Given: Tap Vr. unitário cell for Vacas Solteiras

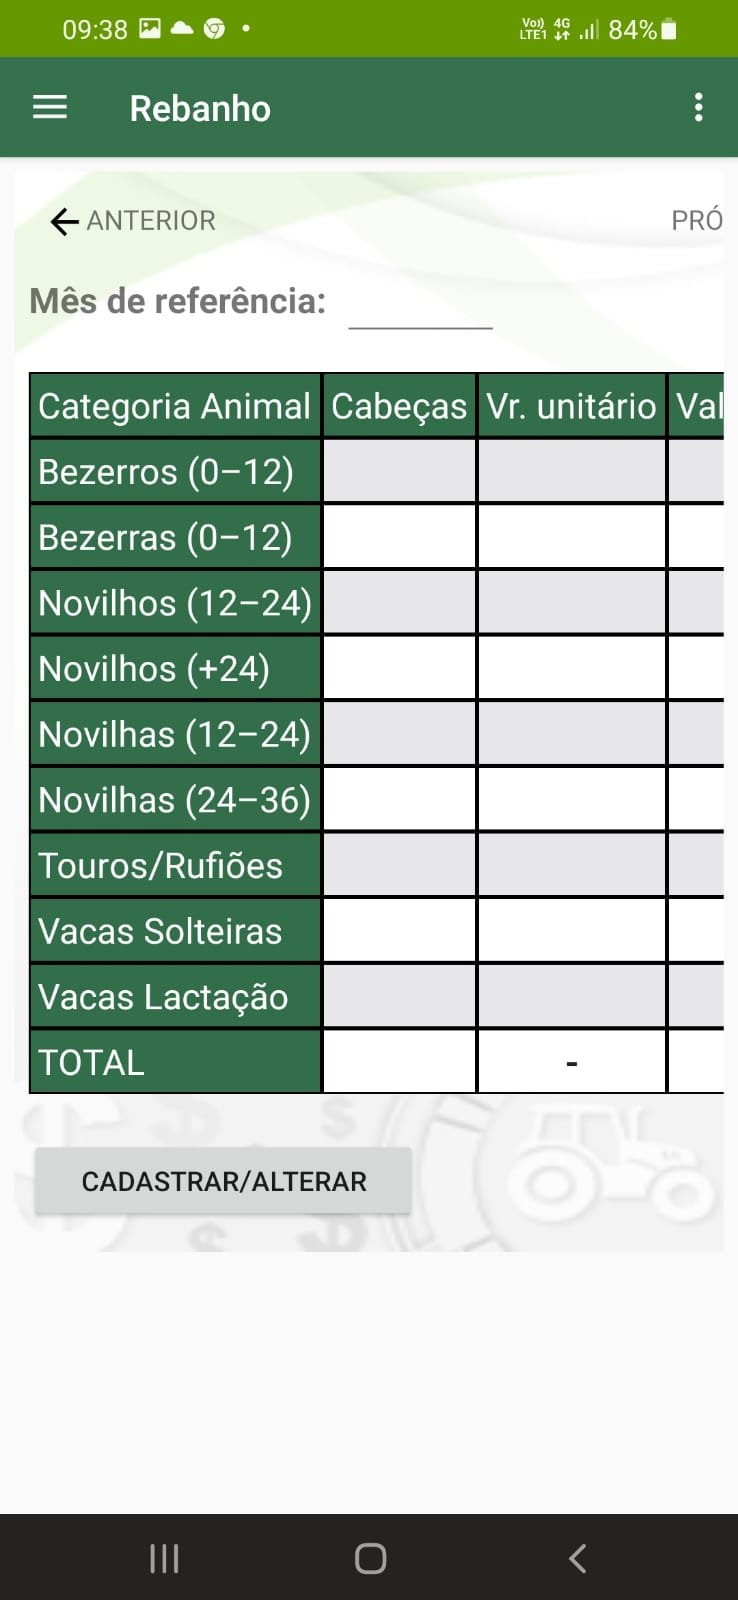Looking at the screenshot, I should tap(571, 931).
